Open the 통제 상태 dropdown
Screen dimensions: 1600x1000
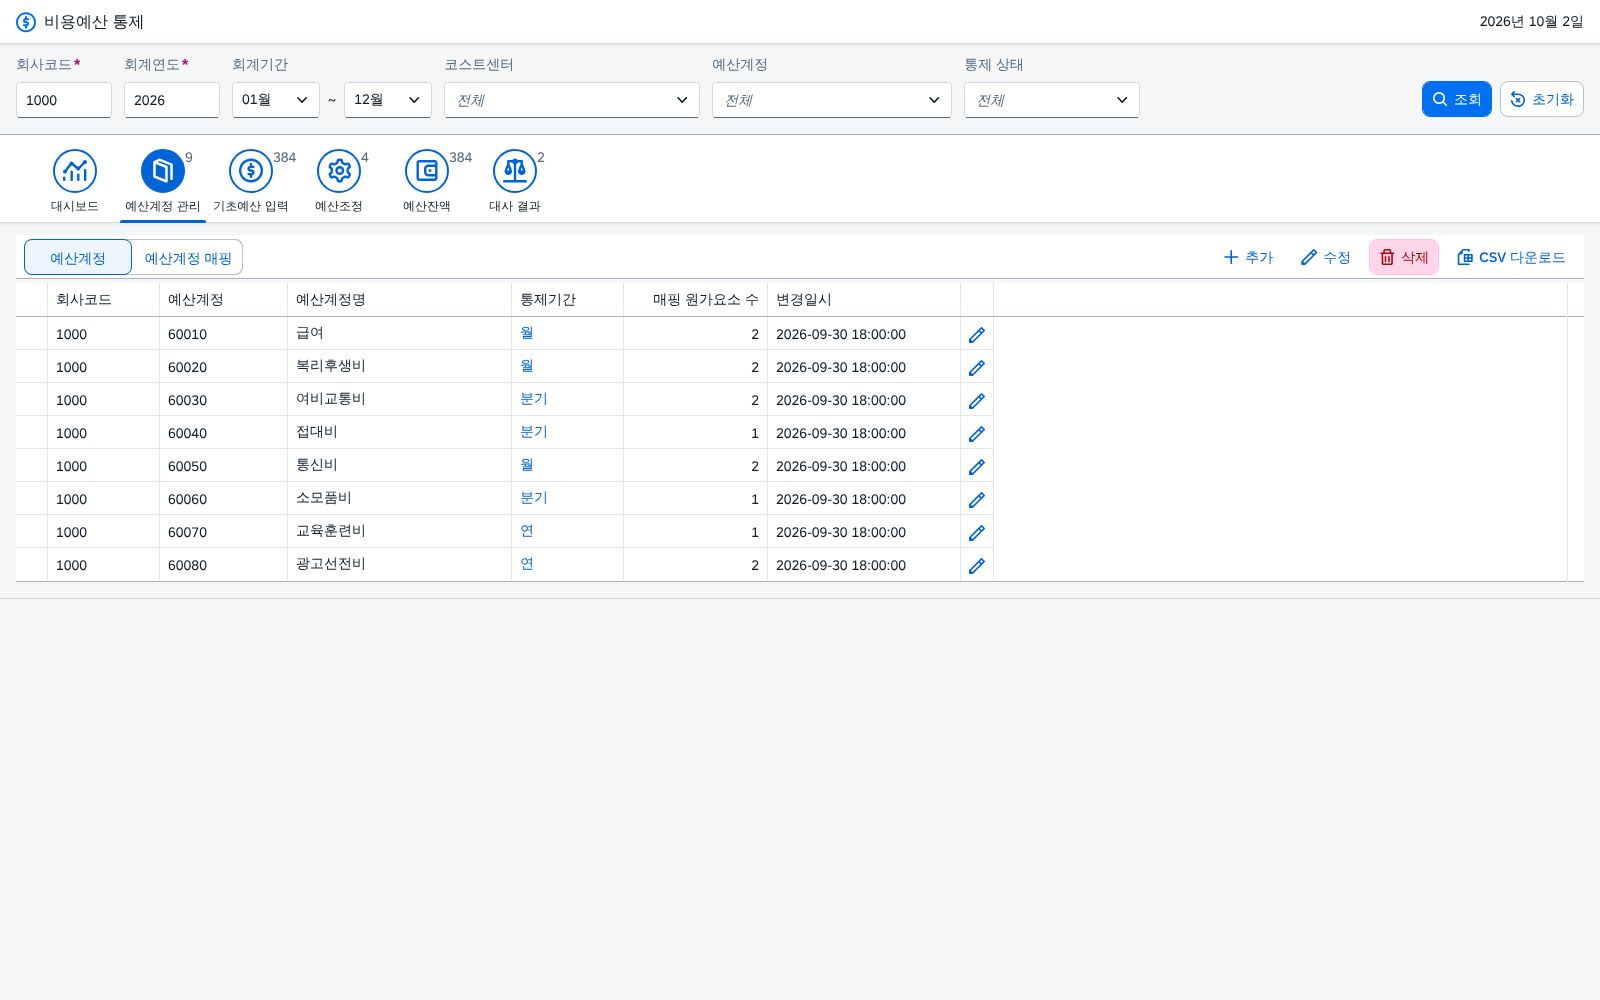1052,100
